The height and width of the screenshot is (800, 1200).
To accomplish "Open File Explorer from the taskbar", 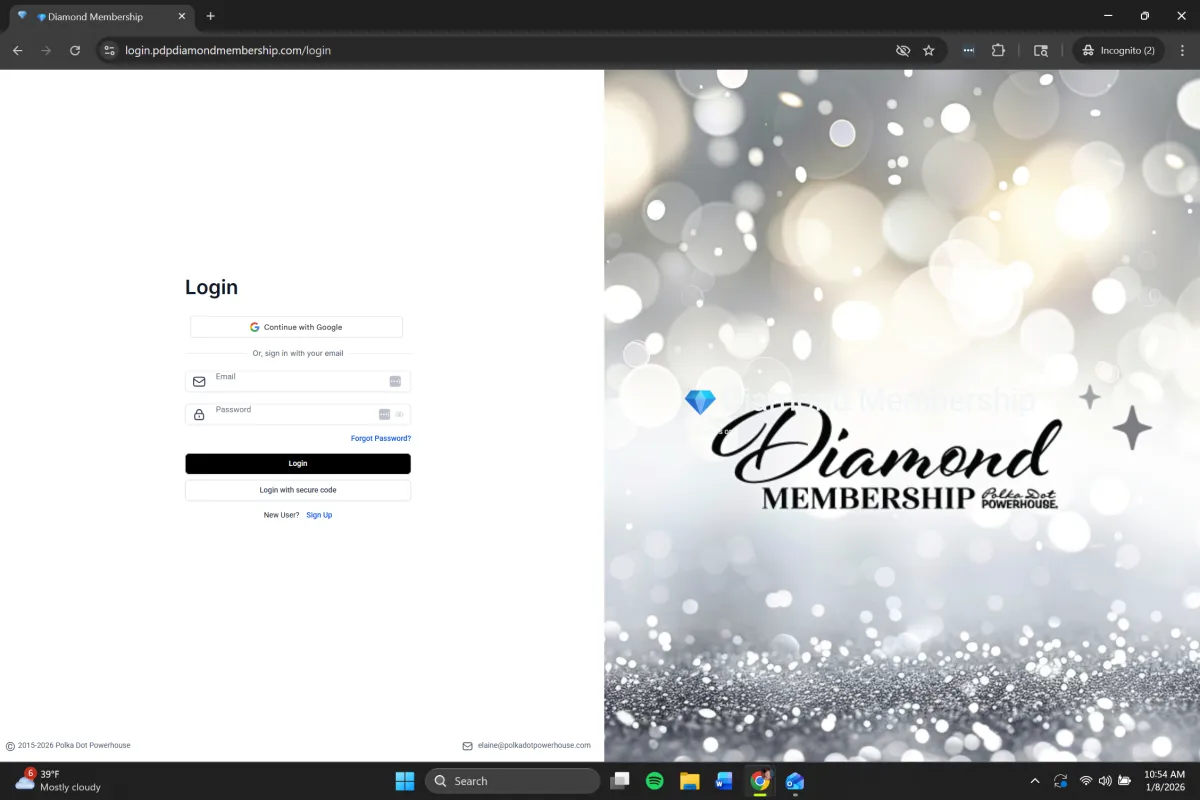I will (x=689, y=781).
